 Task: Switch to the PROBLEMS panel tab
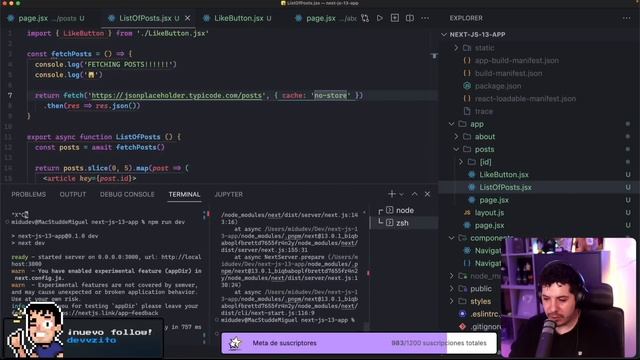point(29,194)
